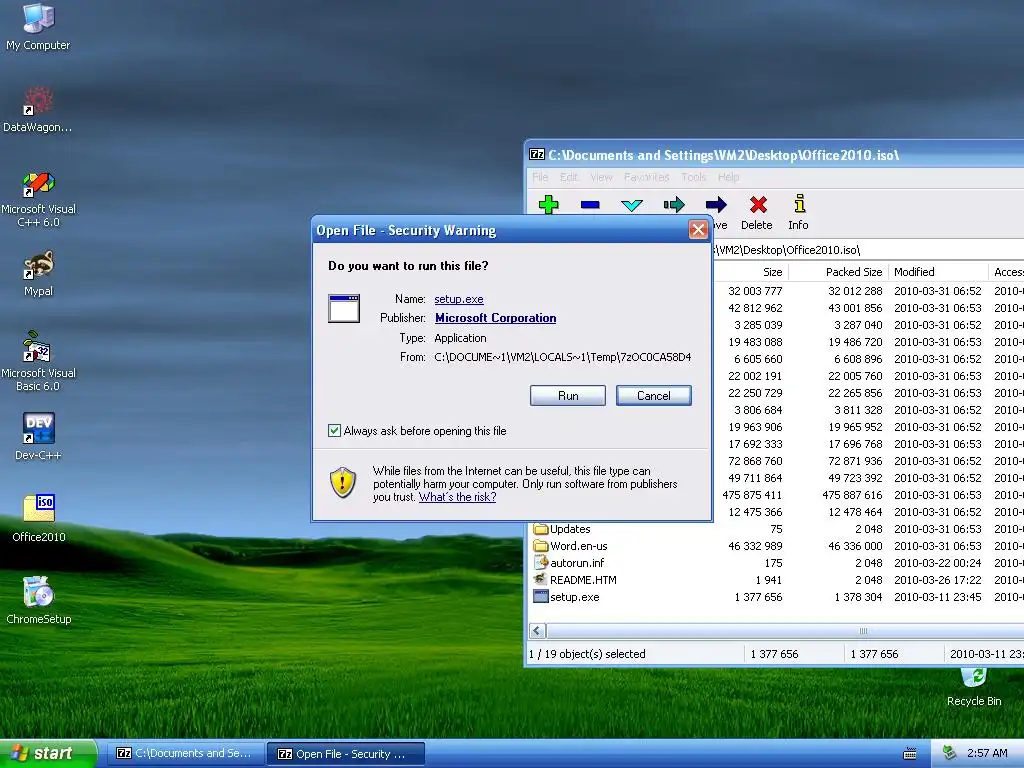
Task: Click the setup.exe name link in dialog
Action: [x=459, y=299]
